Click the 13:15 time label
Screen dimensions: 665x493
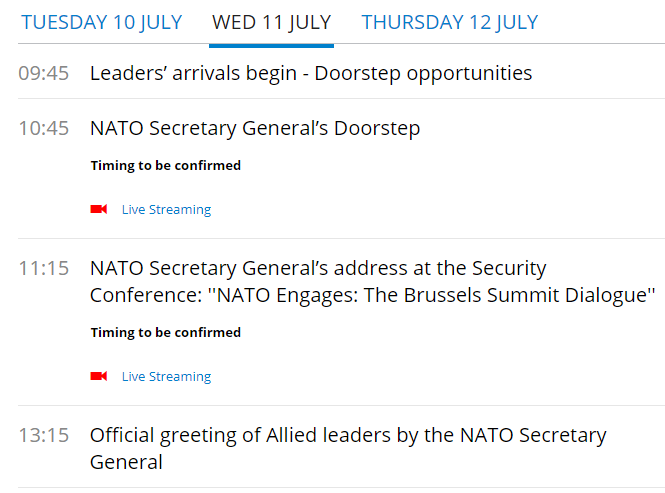pyautogui.click(x=43, y=436)
